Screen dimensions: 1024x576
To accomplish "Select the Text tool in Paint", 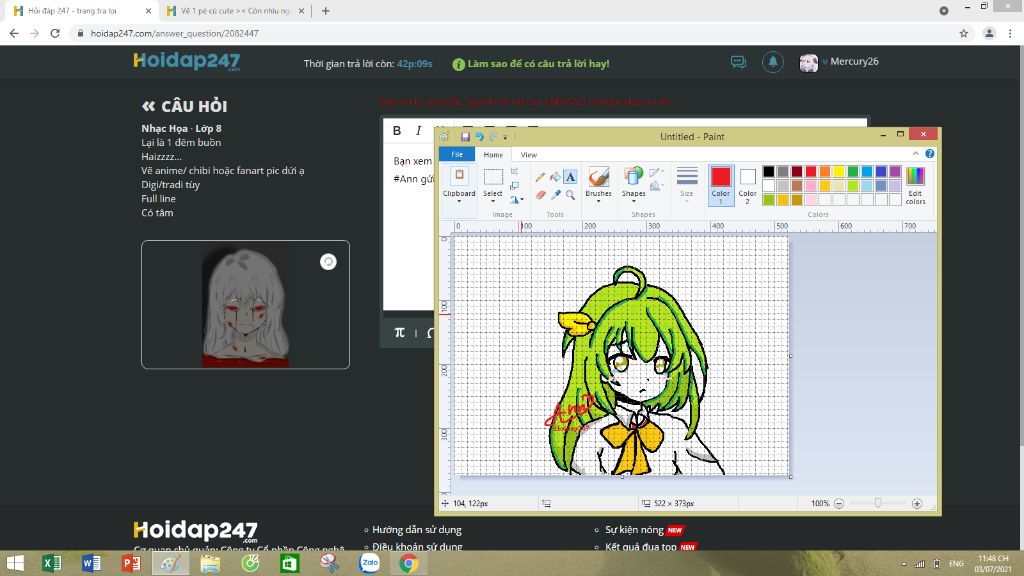I will [x=570, y=176].
